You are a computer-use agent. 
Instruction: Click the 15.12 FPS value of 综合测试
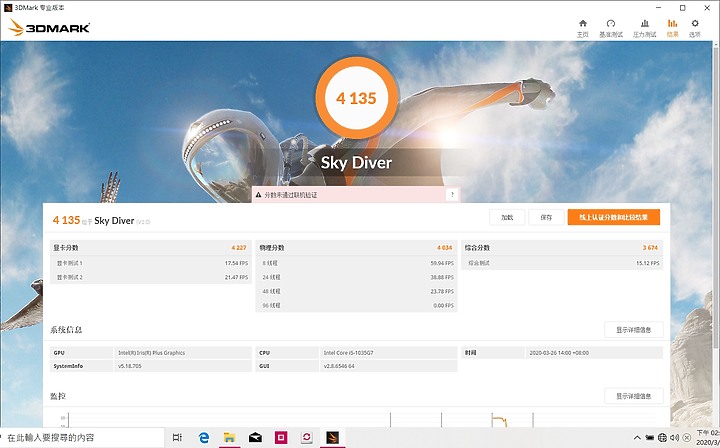pyautogui.click(x=647, y=263)
